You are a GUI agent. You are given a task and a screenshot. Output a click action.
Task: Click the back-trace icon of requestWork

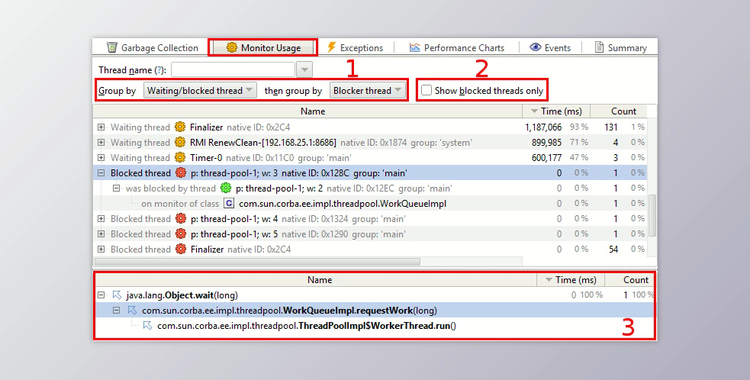pyautogui.click(x=132, y=311)
